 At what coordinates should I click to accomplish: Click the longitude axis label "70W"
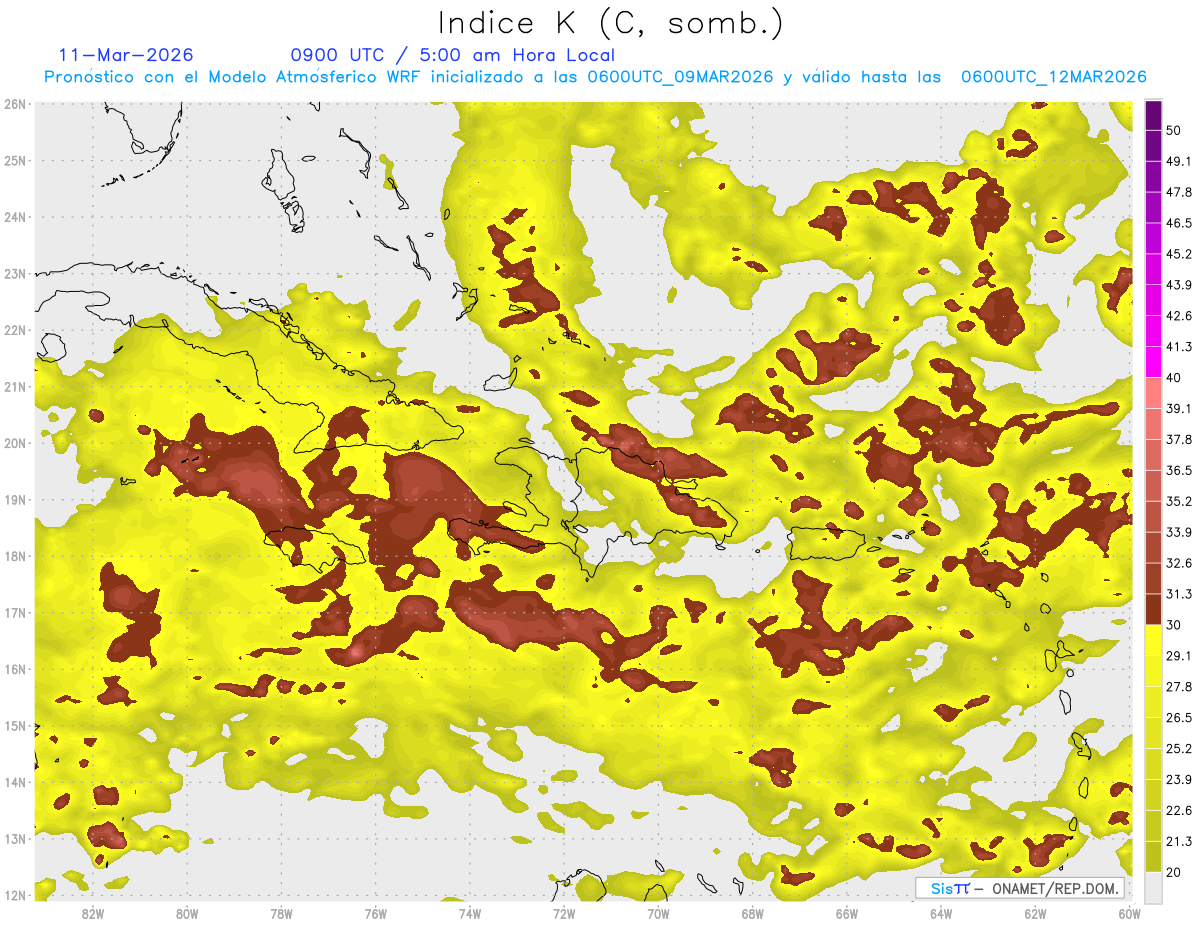(658, 914)
